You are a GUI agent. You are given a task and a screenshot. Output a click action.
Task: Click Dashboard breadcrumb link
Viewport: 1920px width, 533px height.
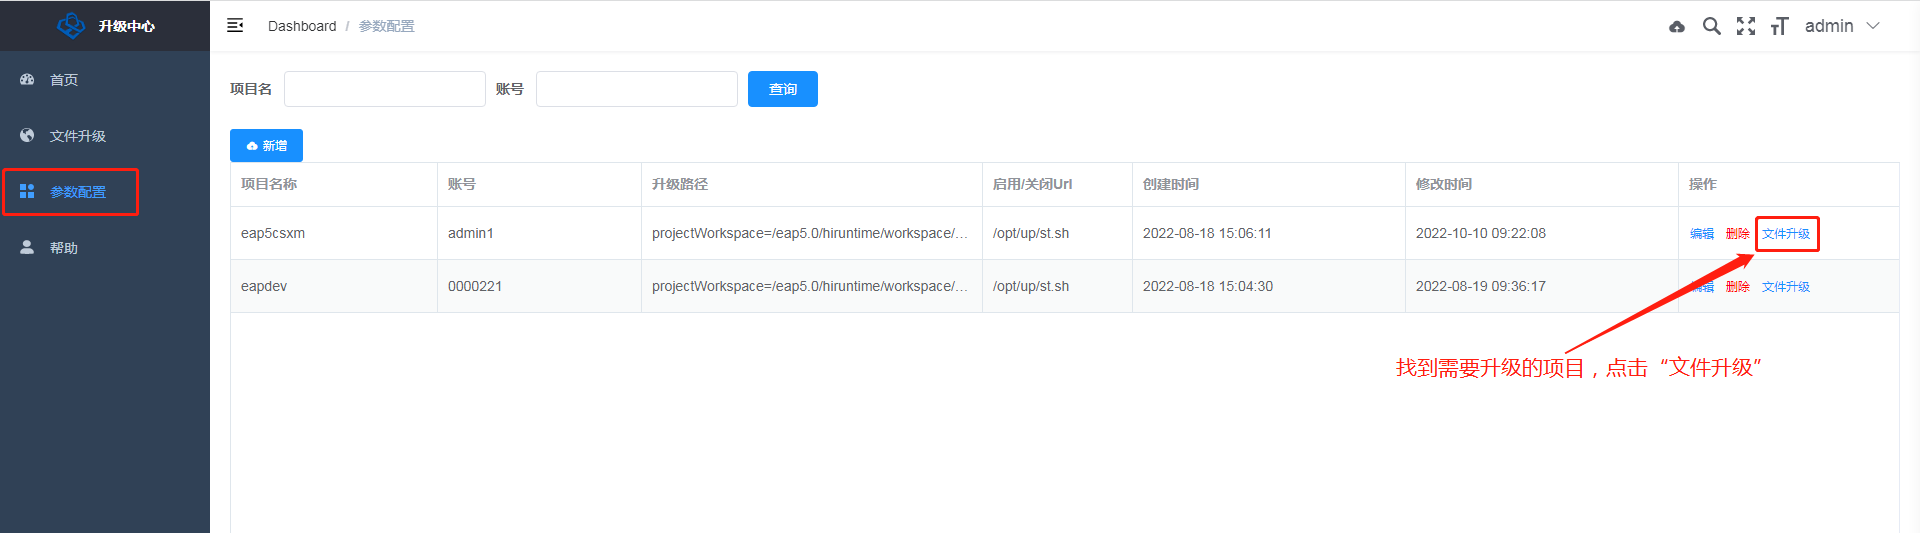(x=301, y=26)
